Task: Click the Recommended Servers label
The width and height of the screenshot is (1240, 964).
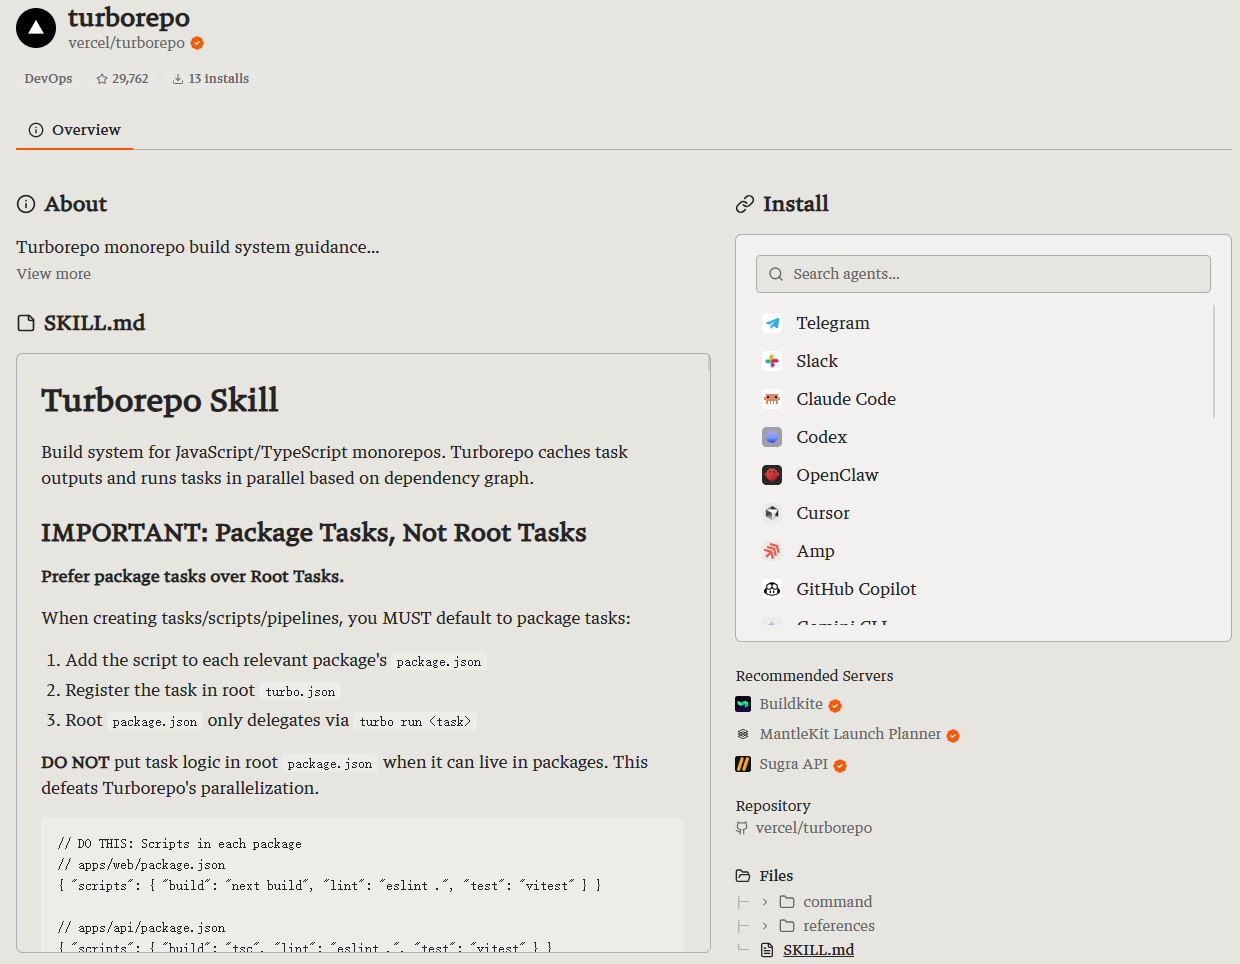Action: [814, 676]
